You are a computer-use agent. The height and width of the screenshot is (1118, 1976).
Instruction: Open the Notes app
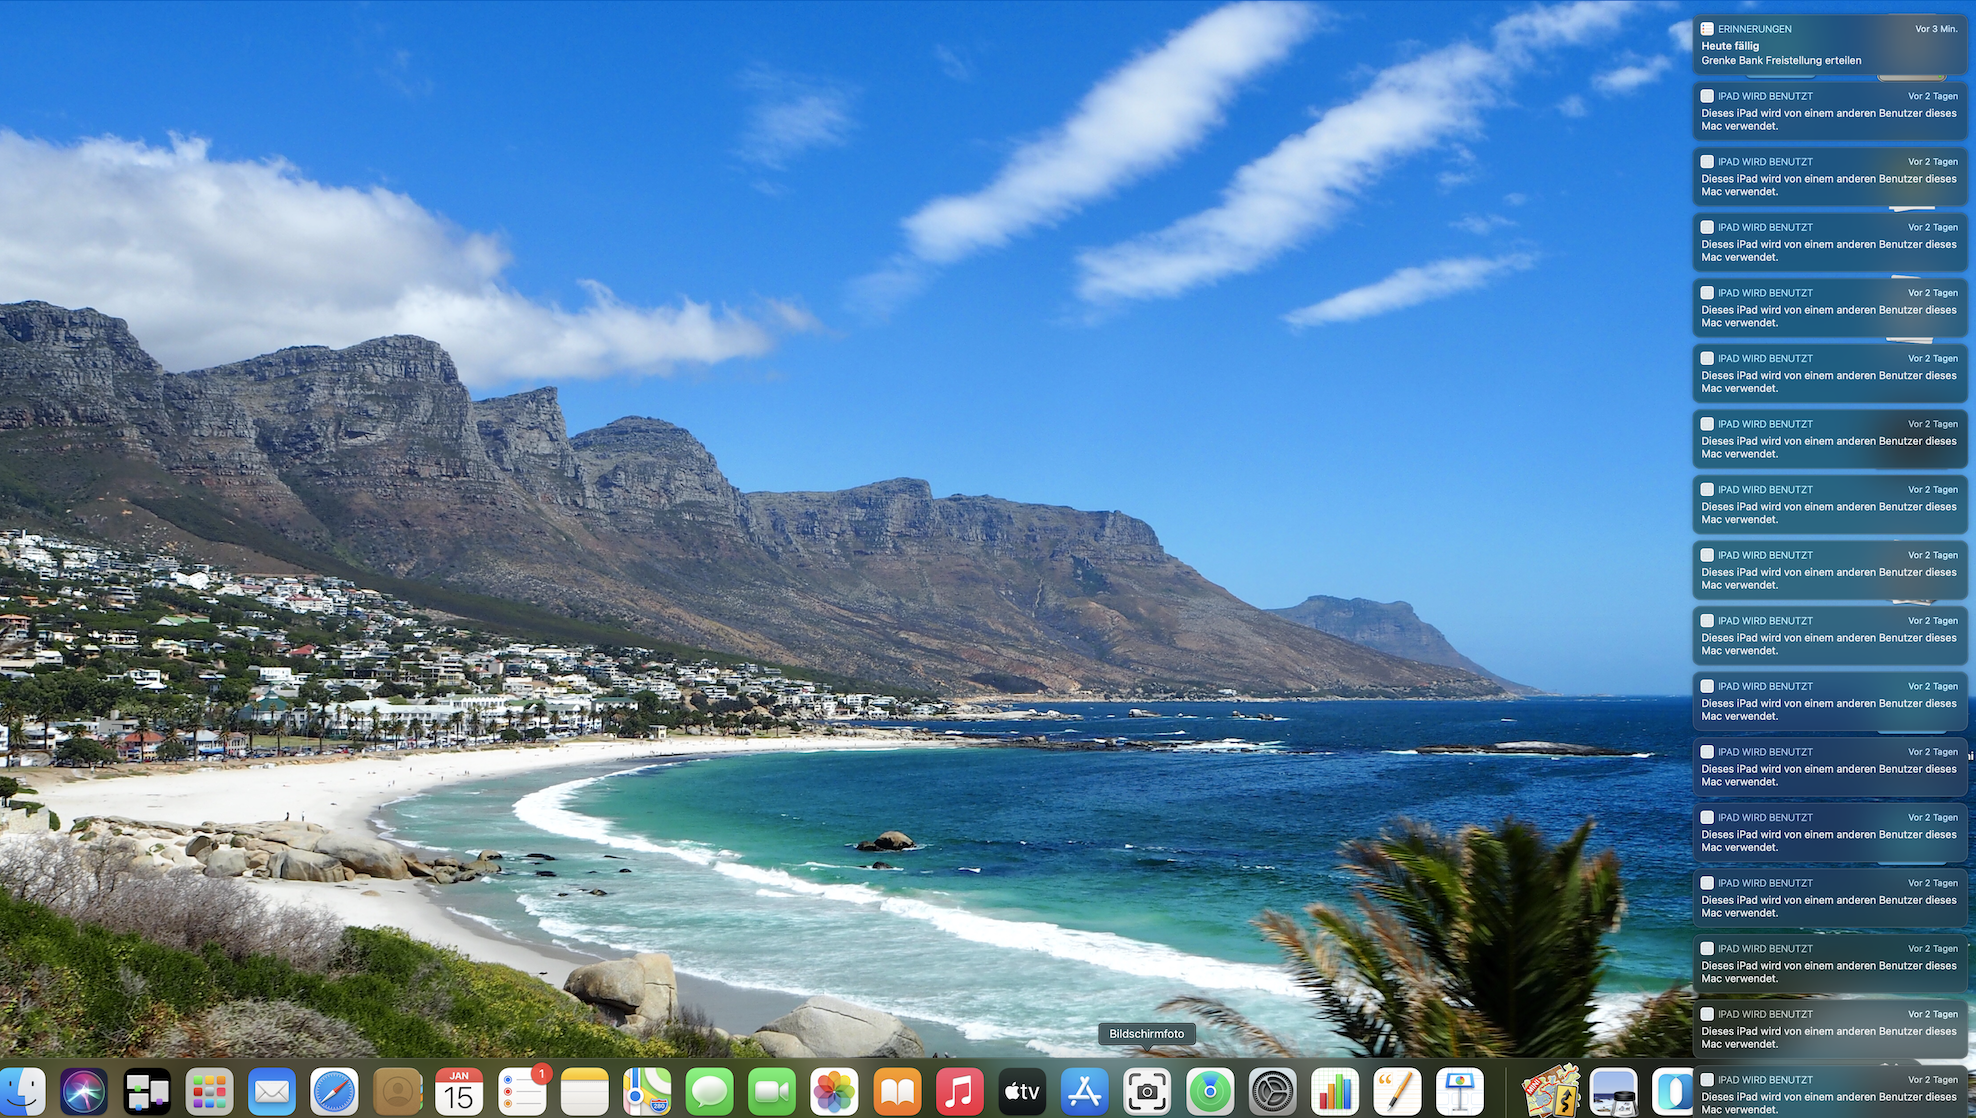[585, 1091]
